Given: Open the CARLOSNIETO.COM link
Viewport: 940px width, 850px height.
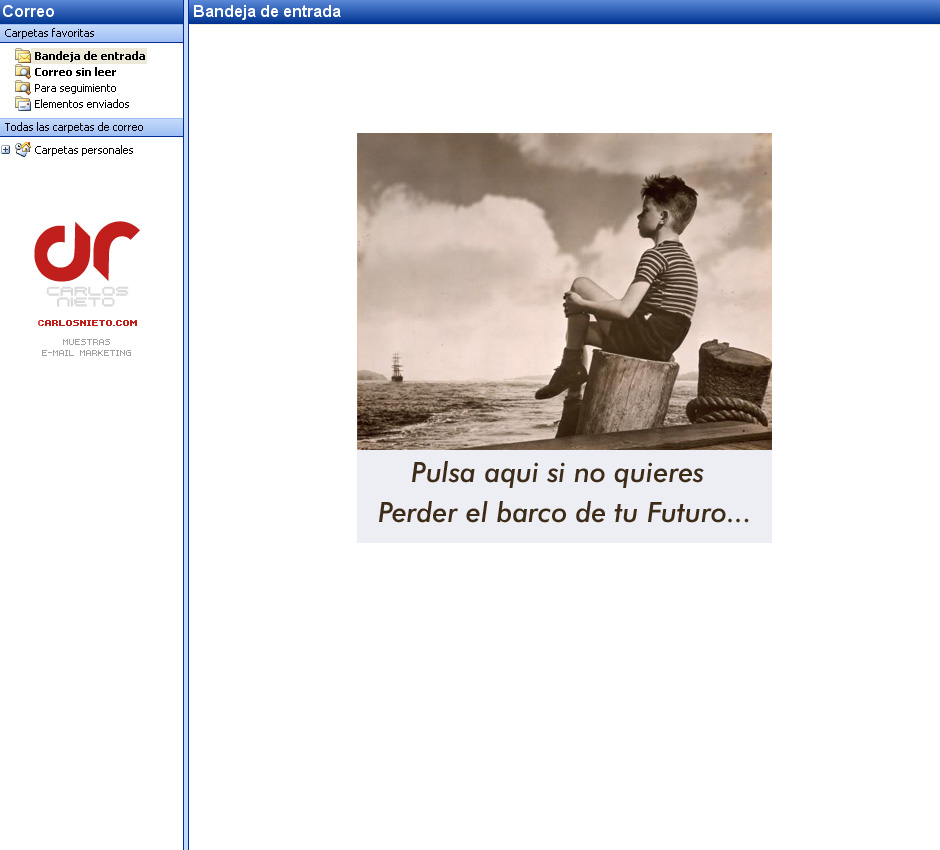Looking at the screenshot, I should (88, 322).
